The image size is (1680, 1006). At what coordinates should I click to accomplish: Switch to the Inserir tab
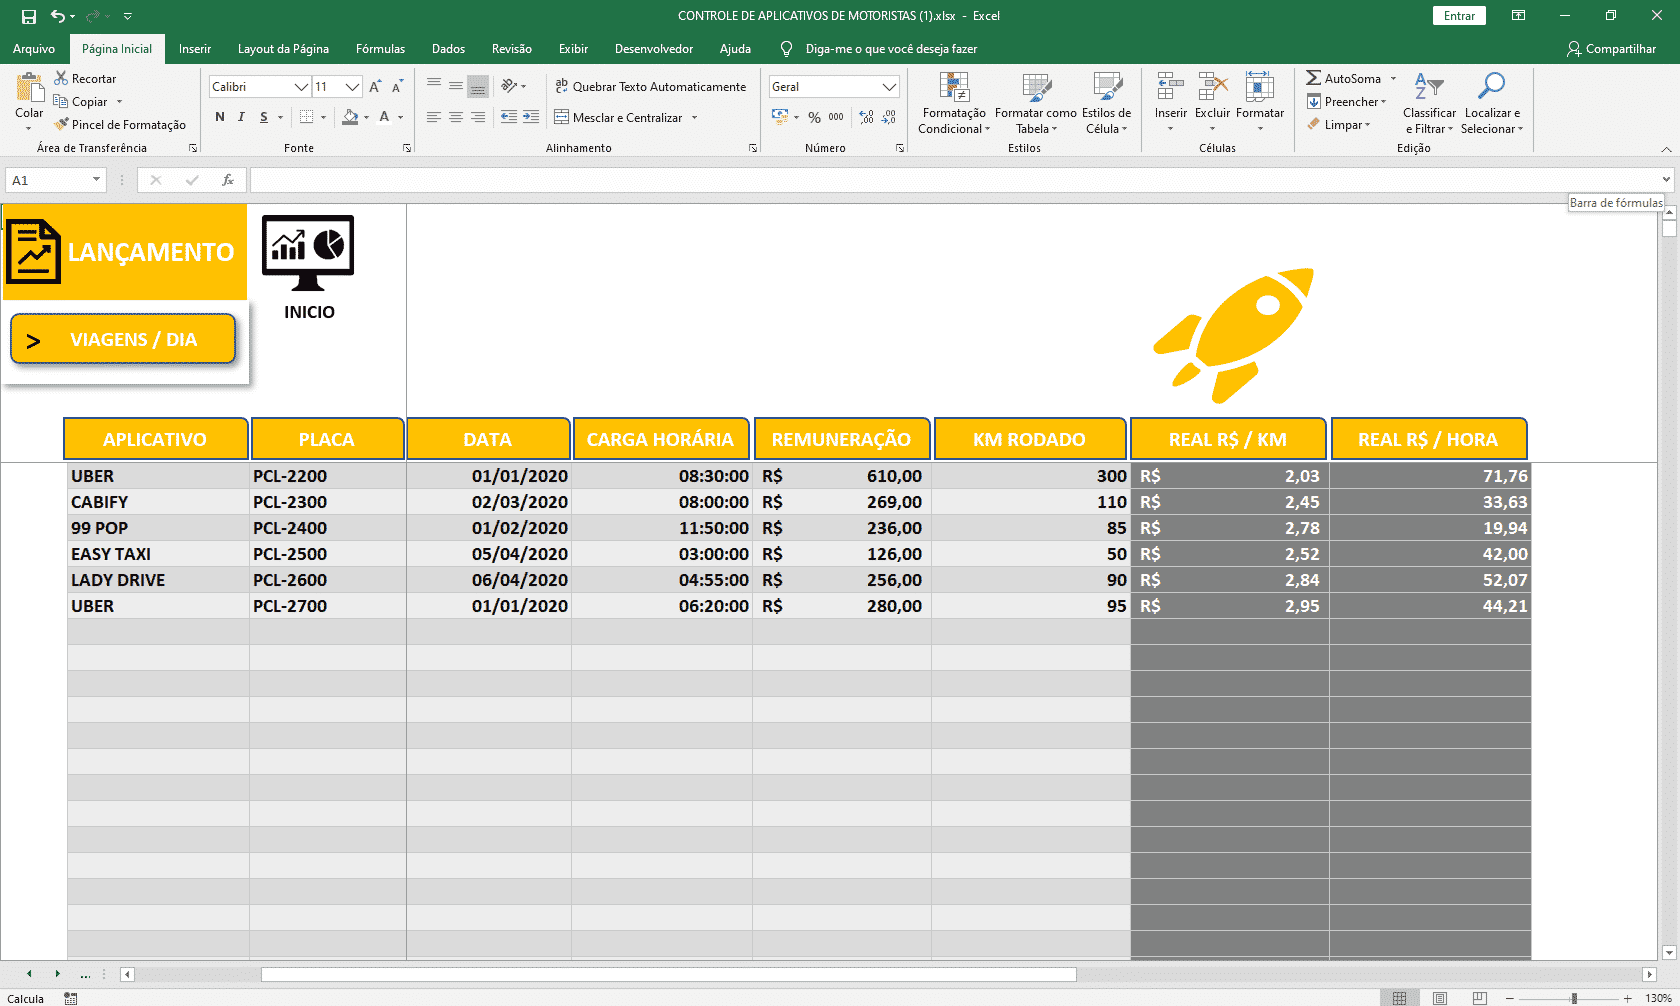(195, 49)
